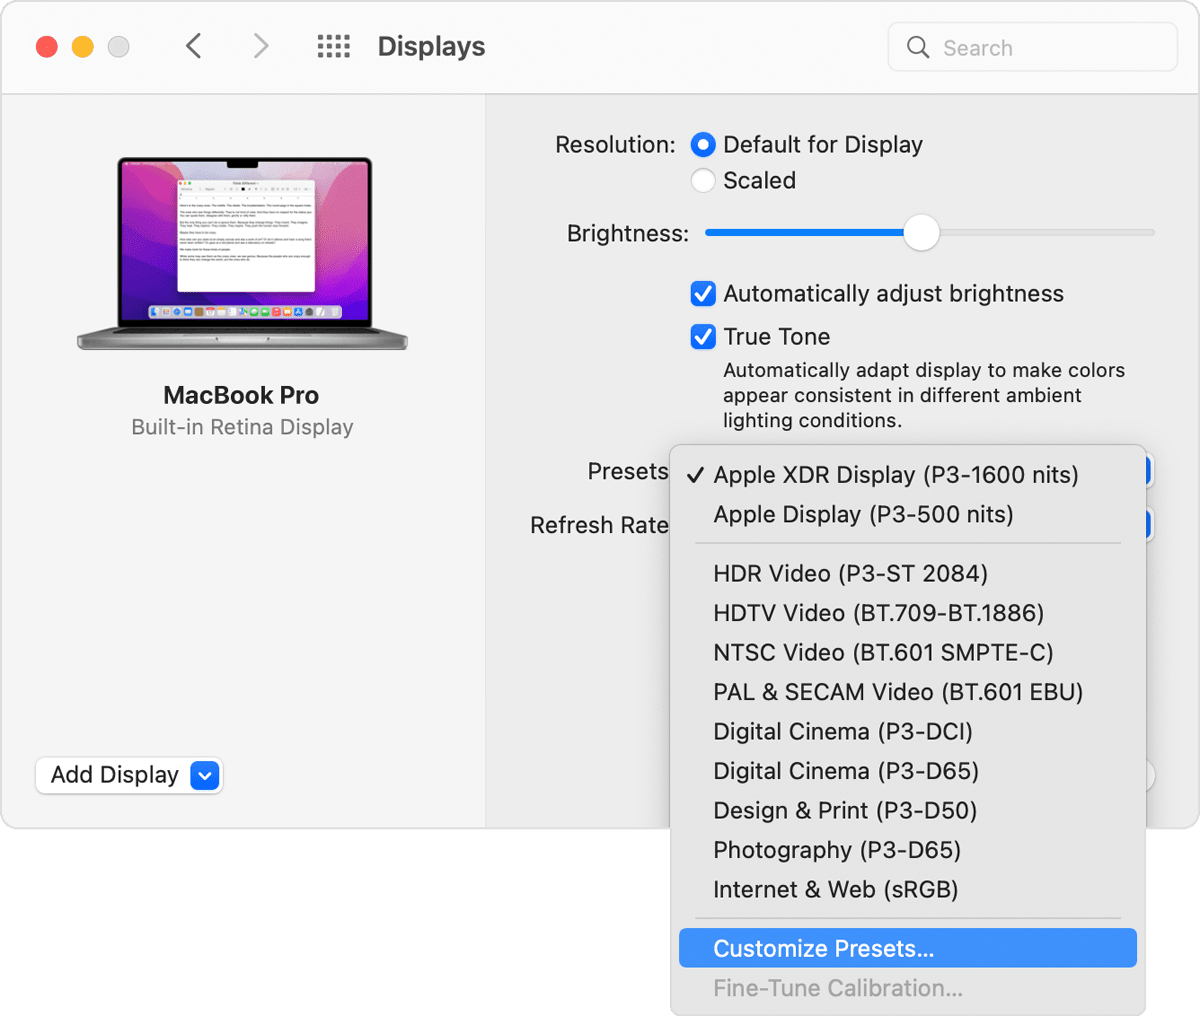1200x1016 pixels.
Task: Select PAL & SECAM Video preset
Action: coord(908,692)
